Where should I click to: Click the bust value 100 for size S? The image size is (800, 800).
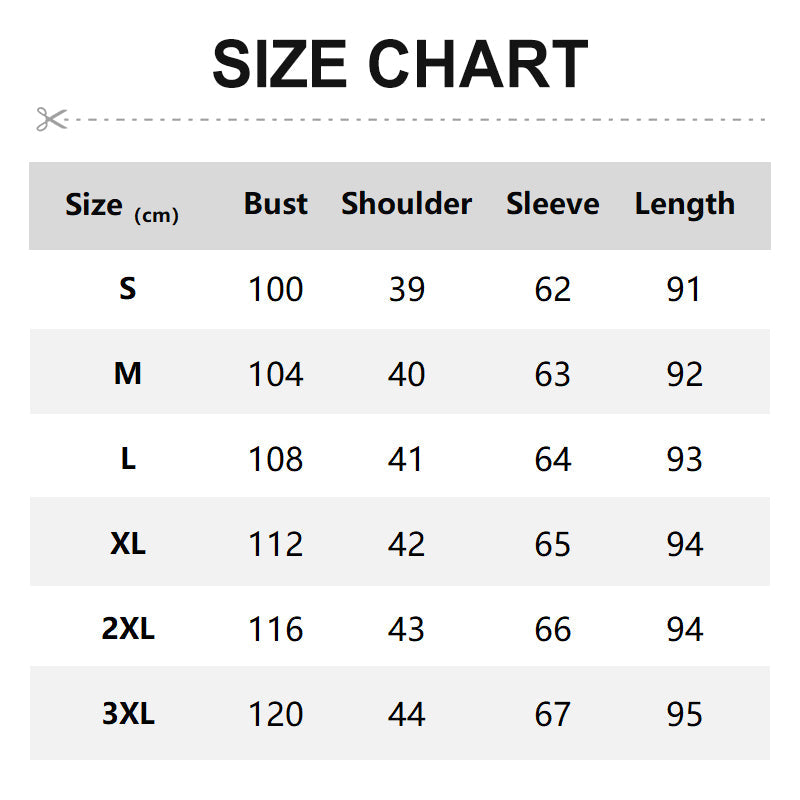(x=276, y=289)
